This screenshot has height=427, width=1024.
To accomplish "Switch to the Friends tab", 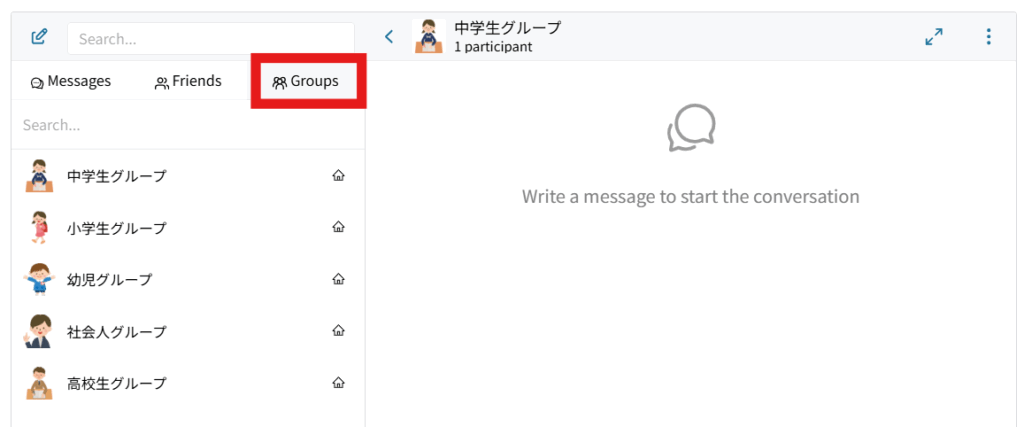I will point(188,82).
